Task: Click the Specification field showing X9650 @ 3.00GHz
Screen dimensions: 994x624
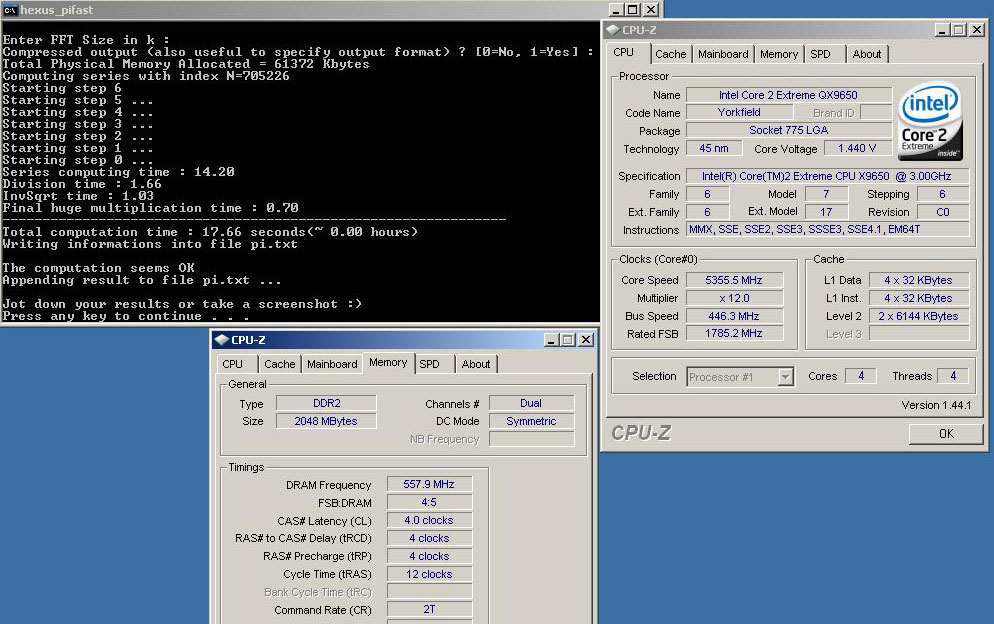Action: click(x=827, y=176)
